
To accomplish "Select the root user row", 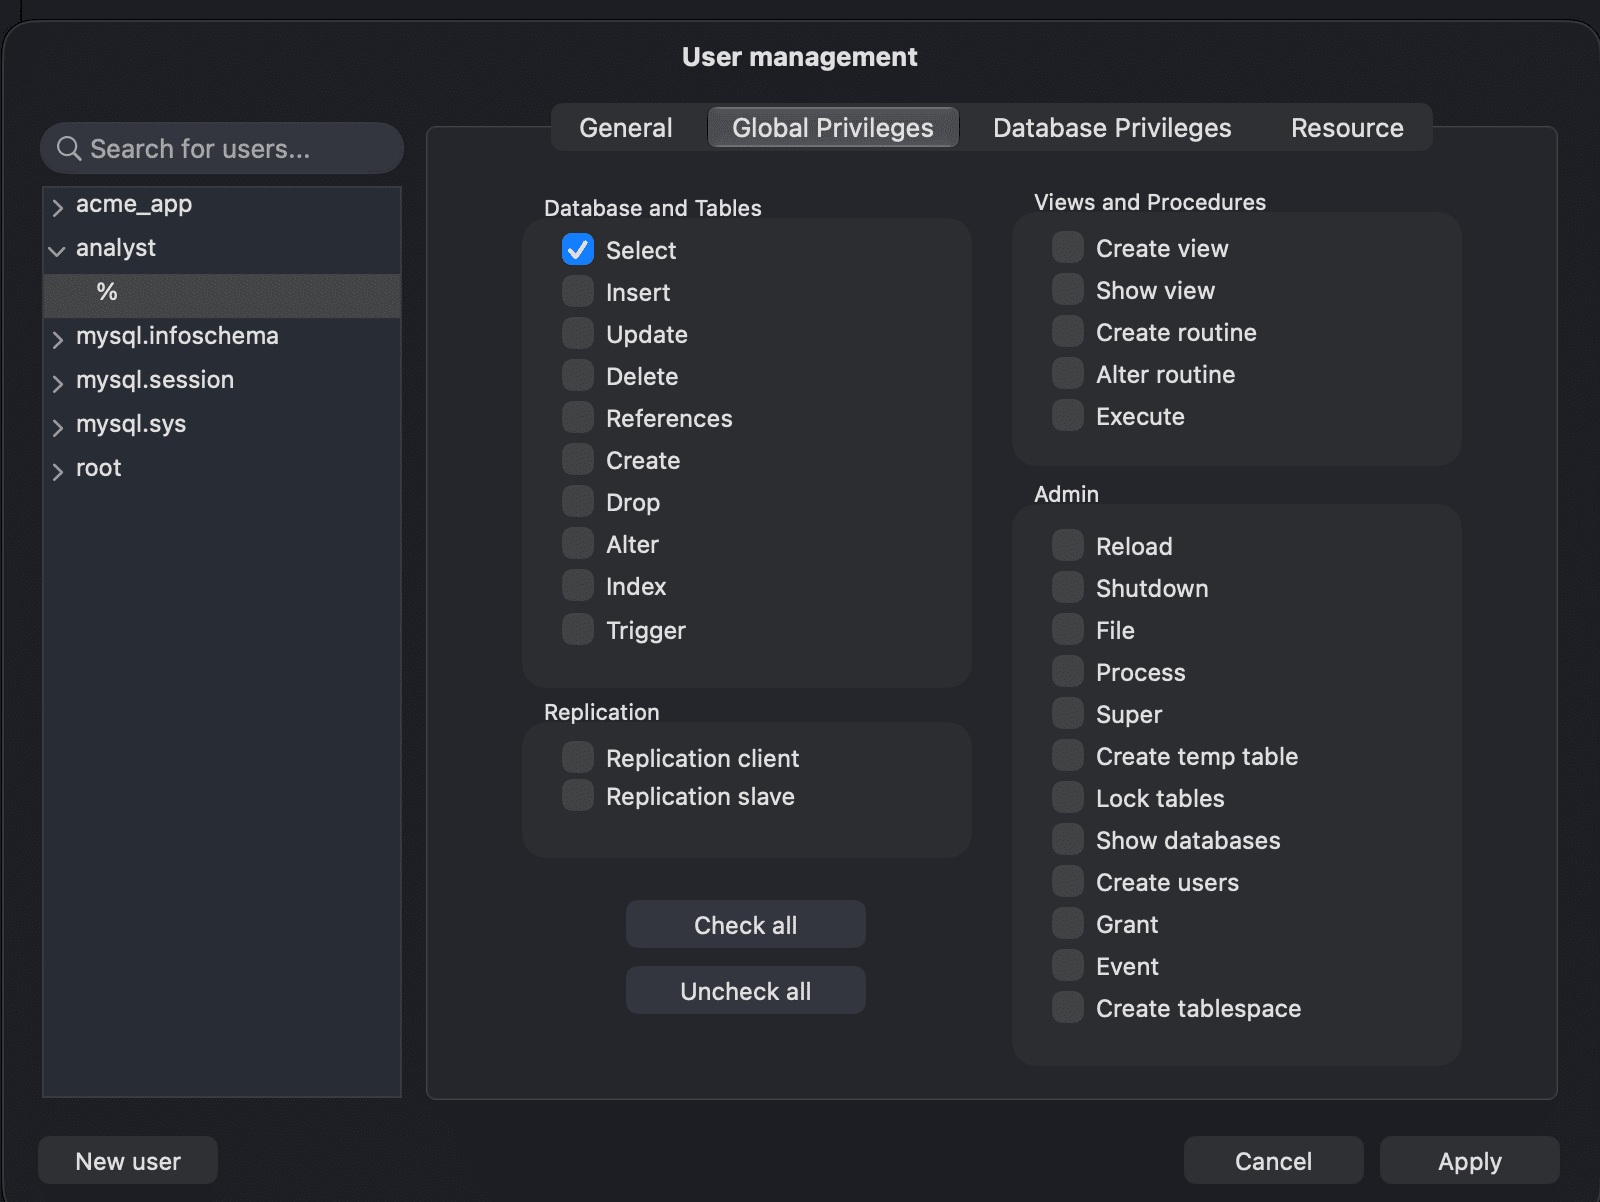I will coord(222,468).
